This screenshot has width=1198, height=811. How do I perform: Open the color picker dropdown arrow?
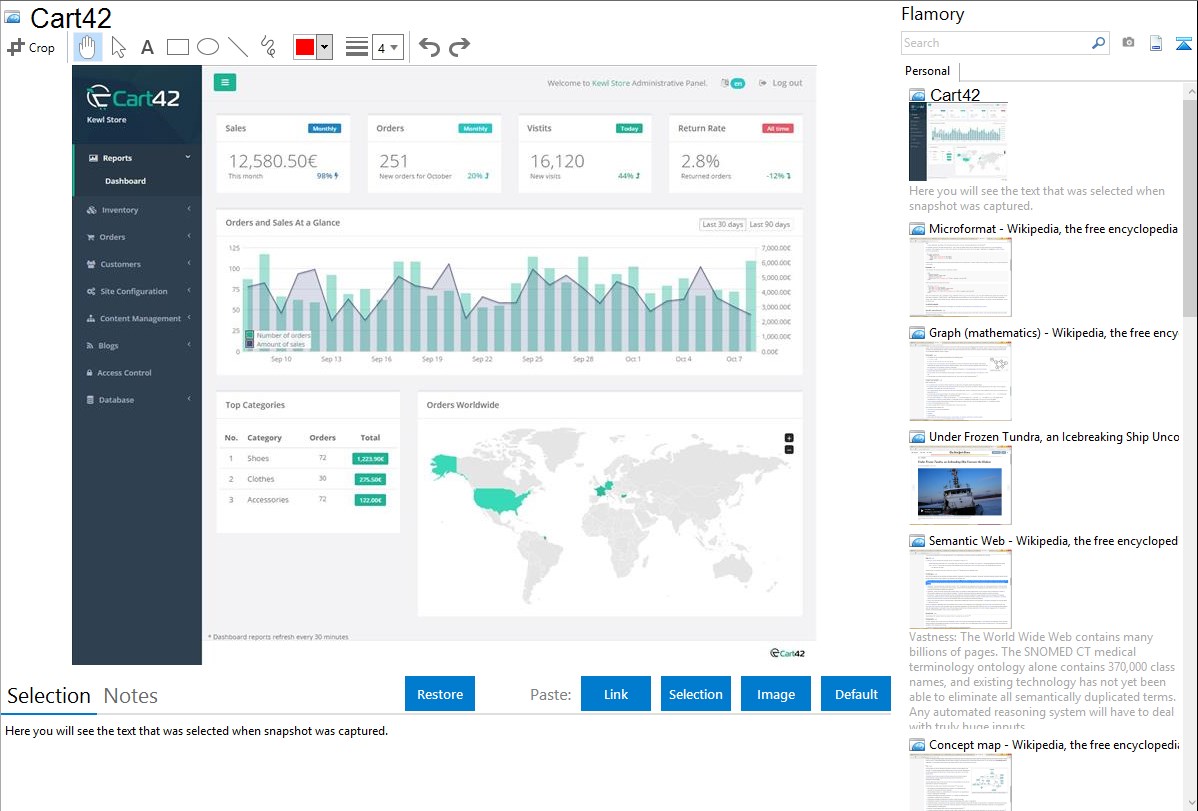click(x=325, y=47)
